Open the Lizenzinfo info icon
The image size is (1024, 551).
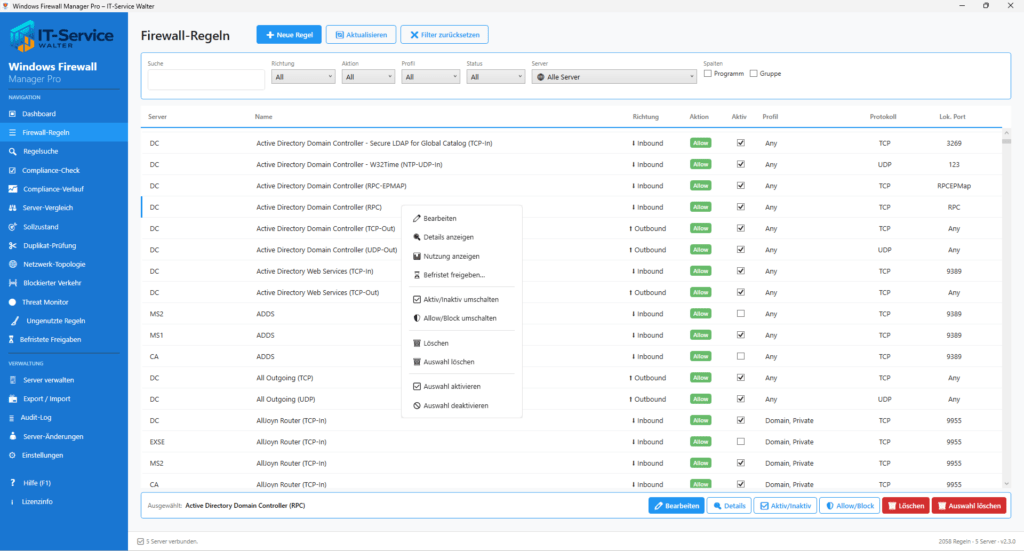click(12, 502)
